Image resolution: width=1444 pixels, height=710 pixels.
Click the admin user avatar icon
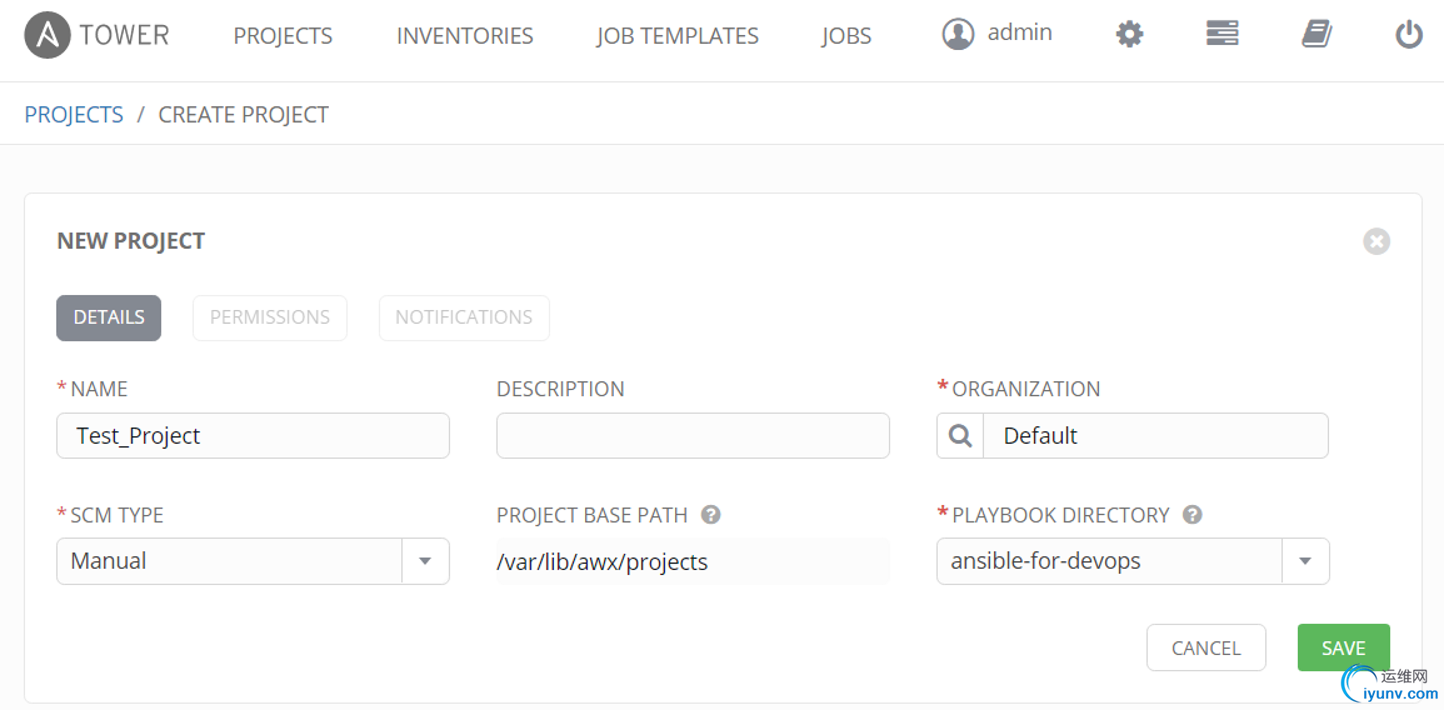[x=958, y=35]
